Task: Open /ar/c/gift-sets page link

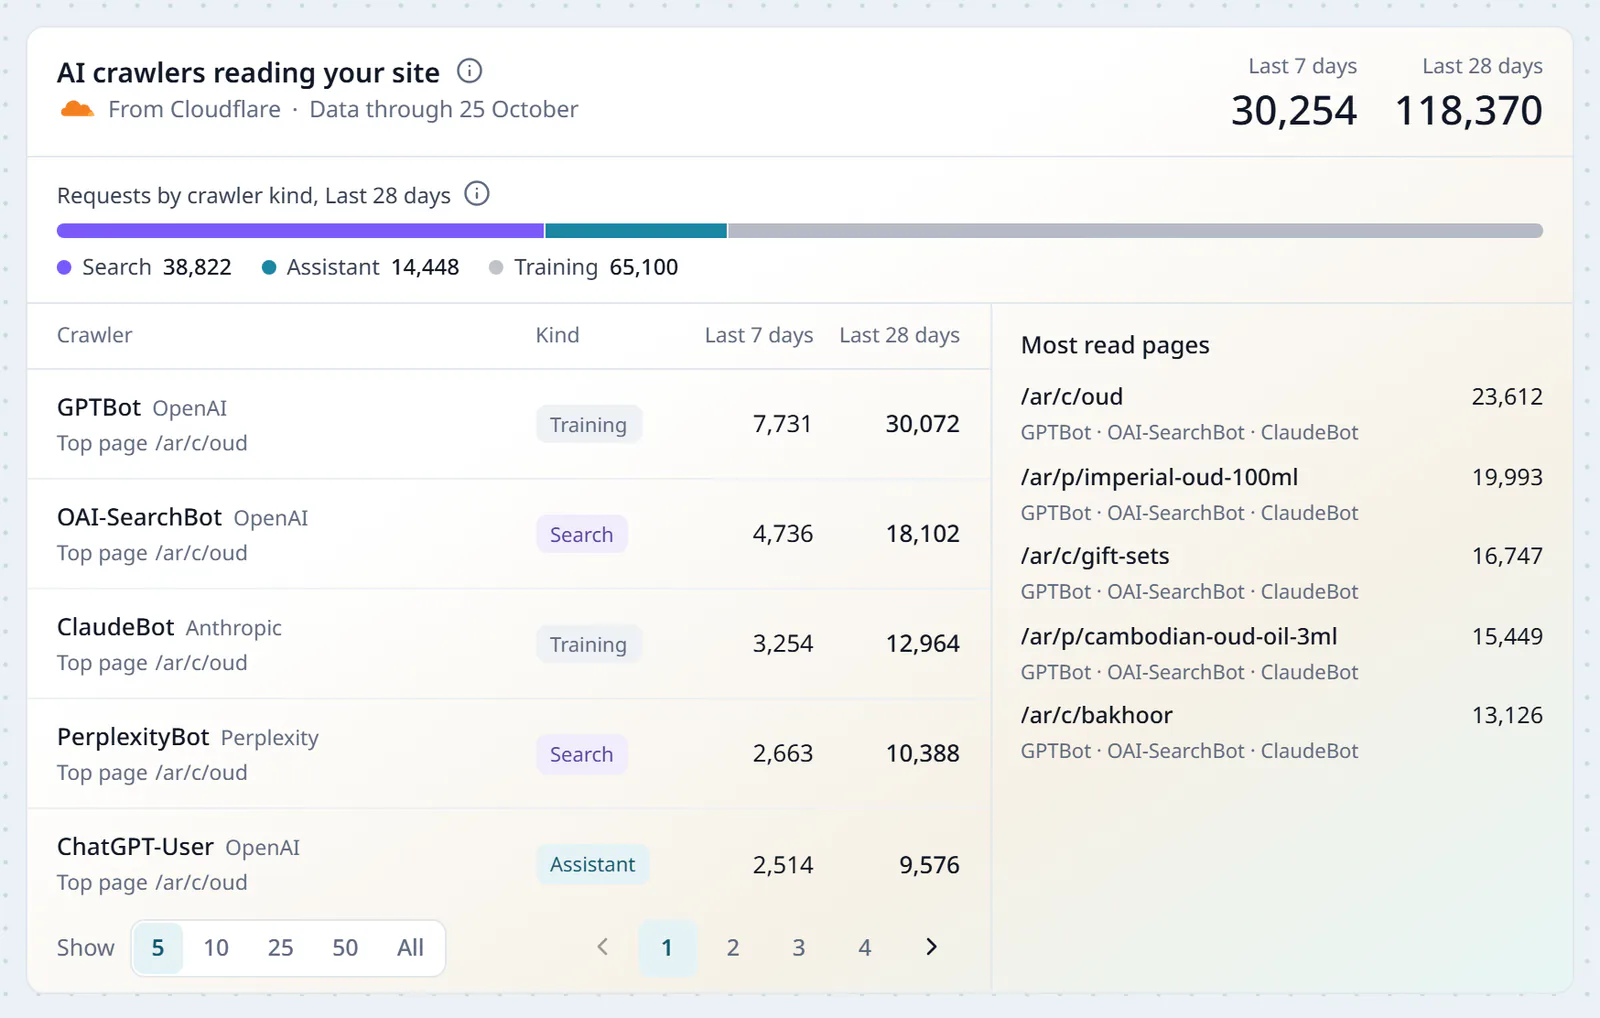Action: 1095,556
